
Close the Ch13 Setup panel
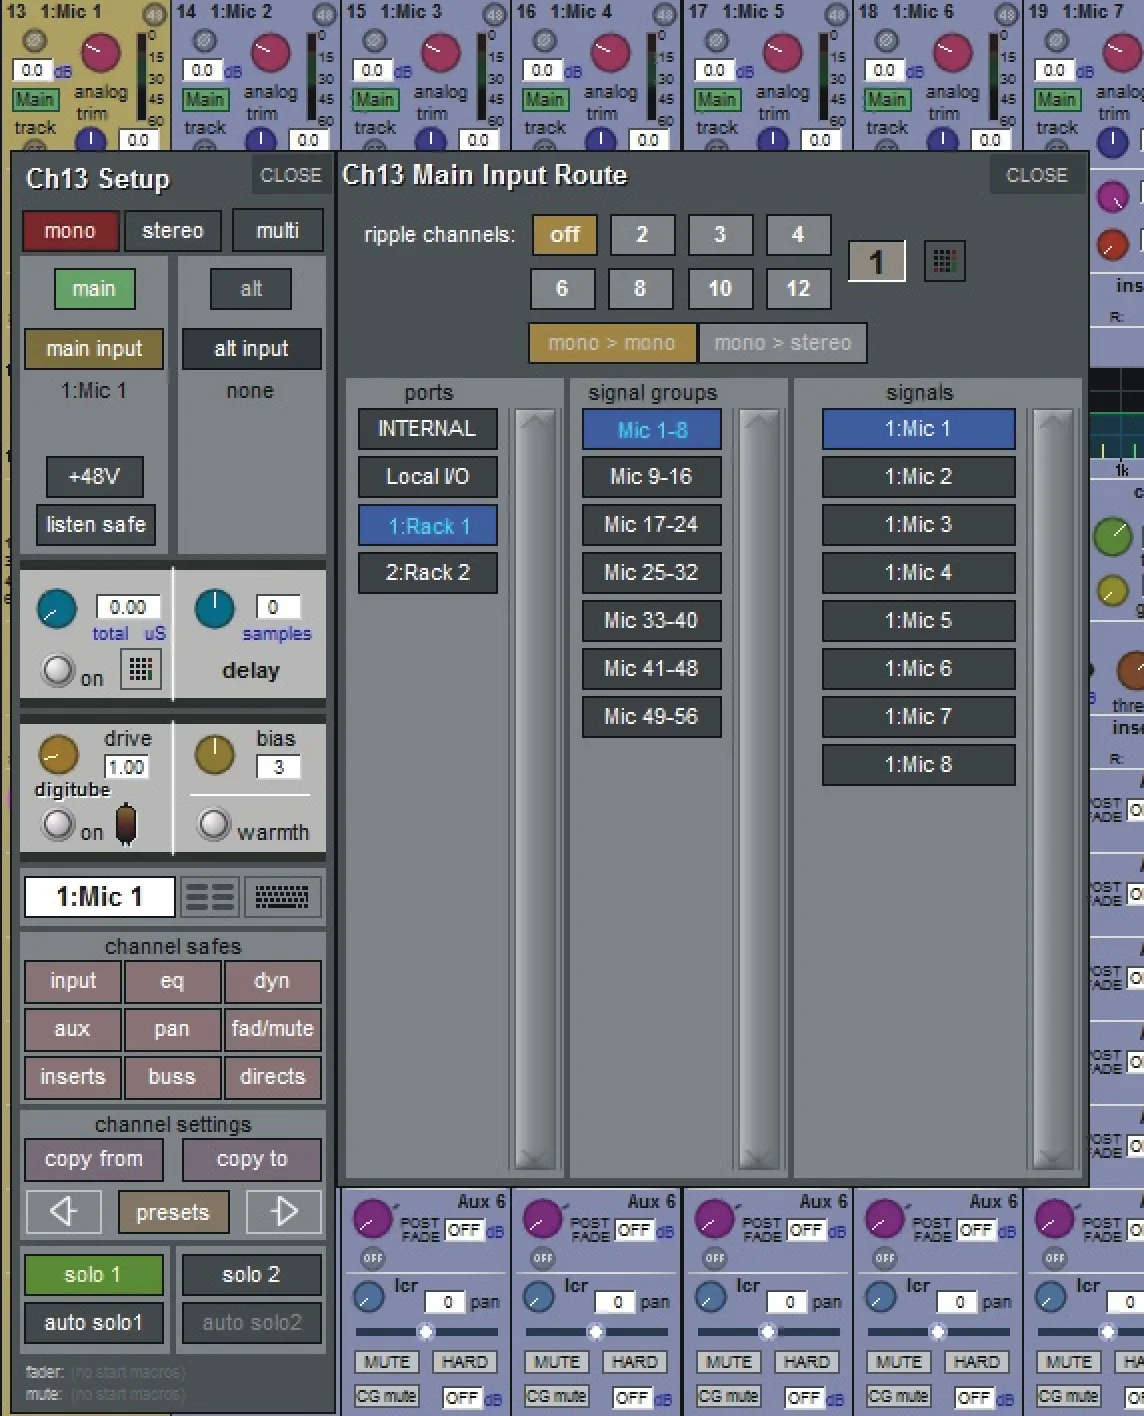point(290,176)
